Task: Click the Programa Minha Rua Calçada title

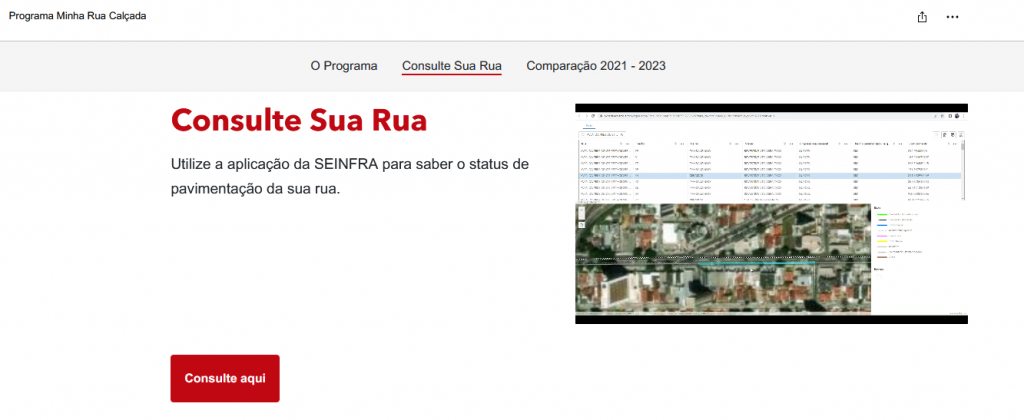Action: pos(78,16)
